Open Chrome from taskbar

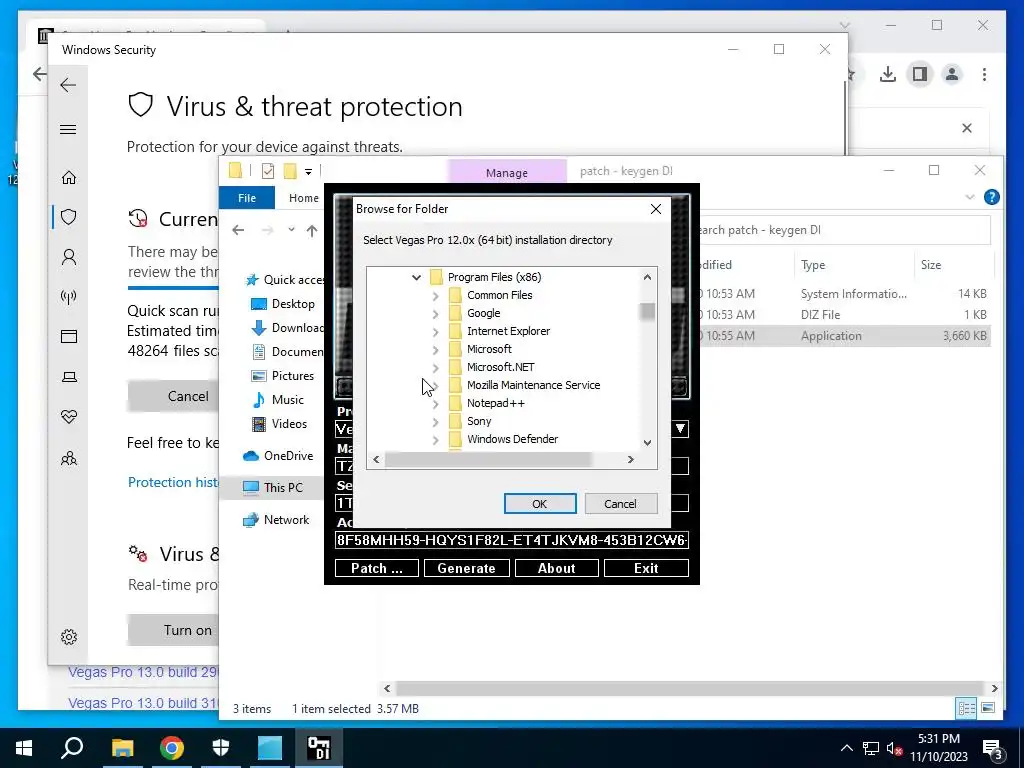click(x=172, y=748)
